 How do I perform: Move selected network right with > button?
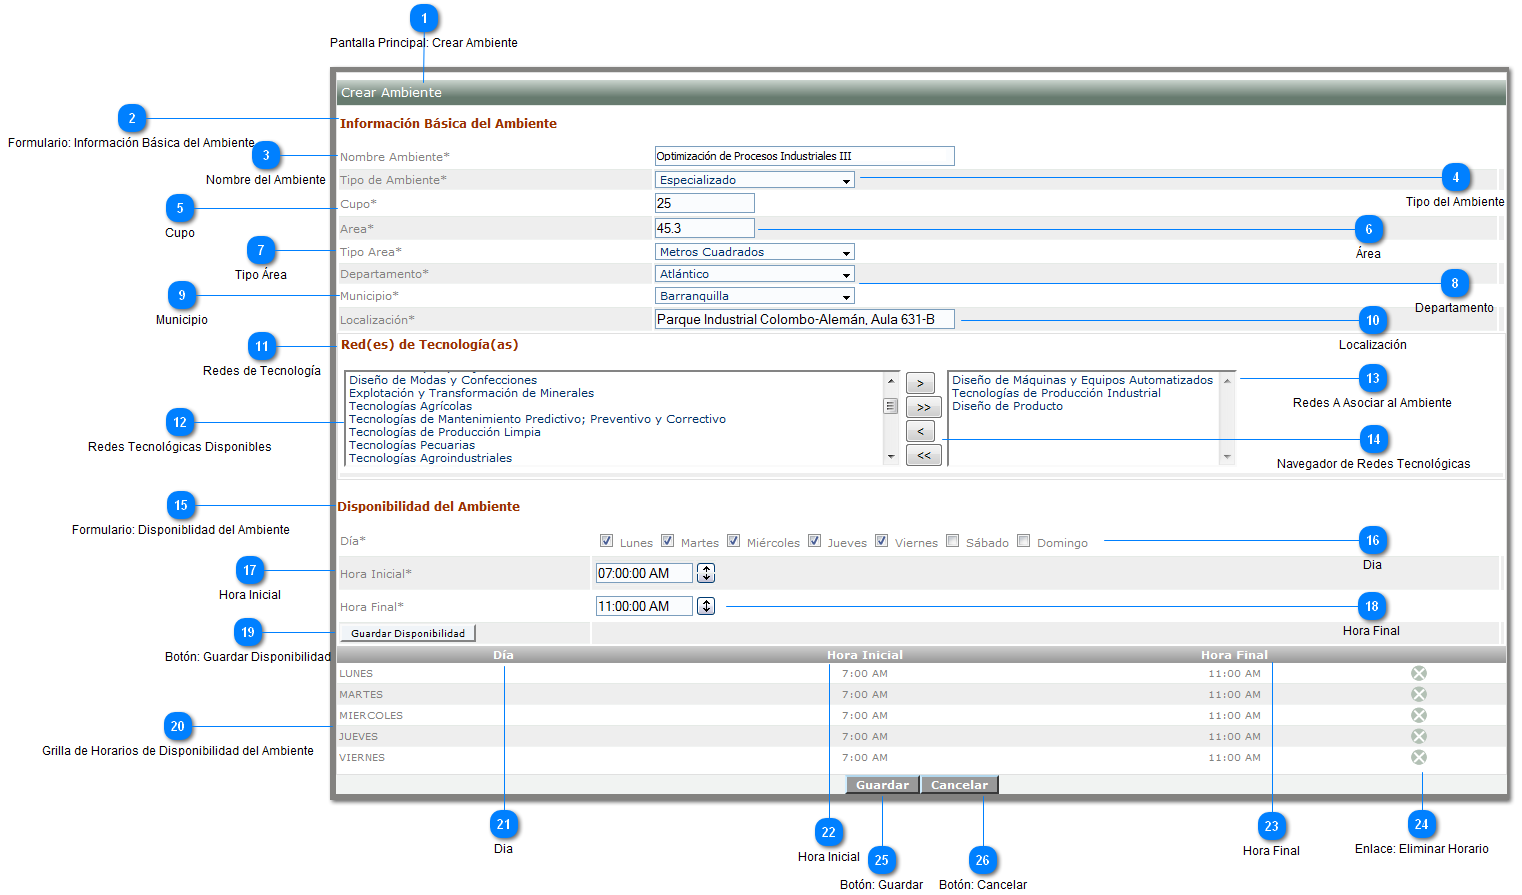point(920,383)
